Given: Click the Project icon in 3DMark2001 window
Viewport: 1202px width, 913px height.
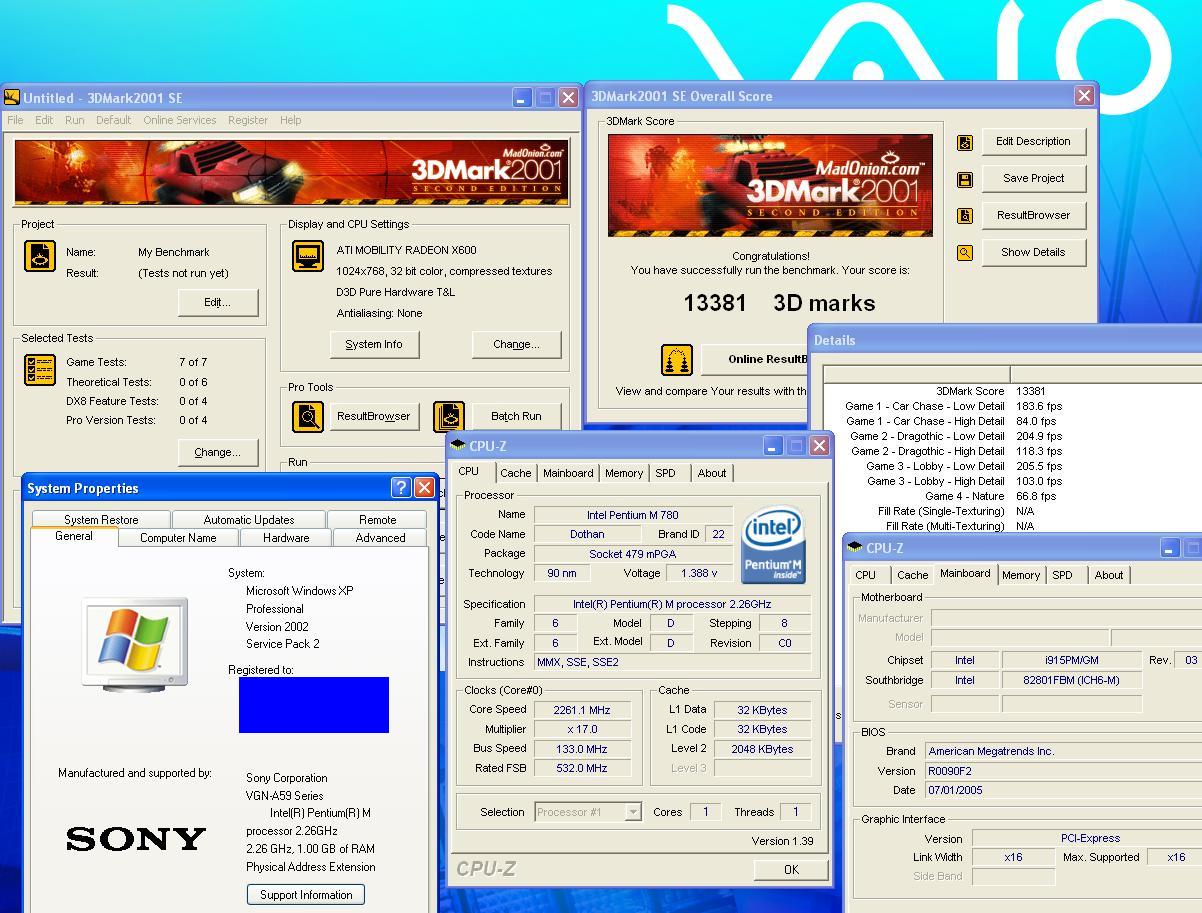Looking at the screenshot, I should pos(39,256).
